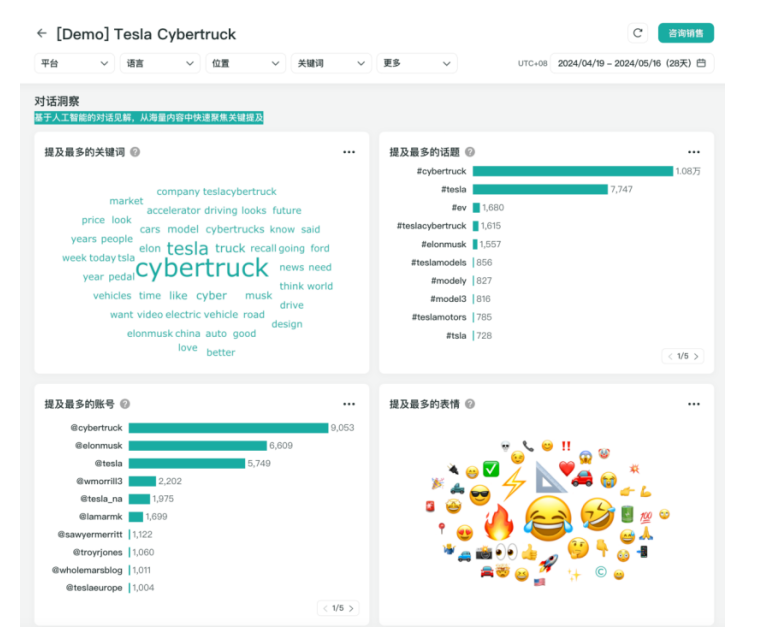Open the calendar icon in date range
Viewport: 761px width, 627px height.
coord(701,63)
